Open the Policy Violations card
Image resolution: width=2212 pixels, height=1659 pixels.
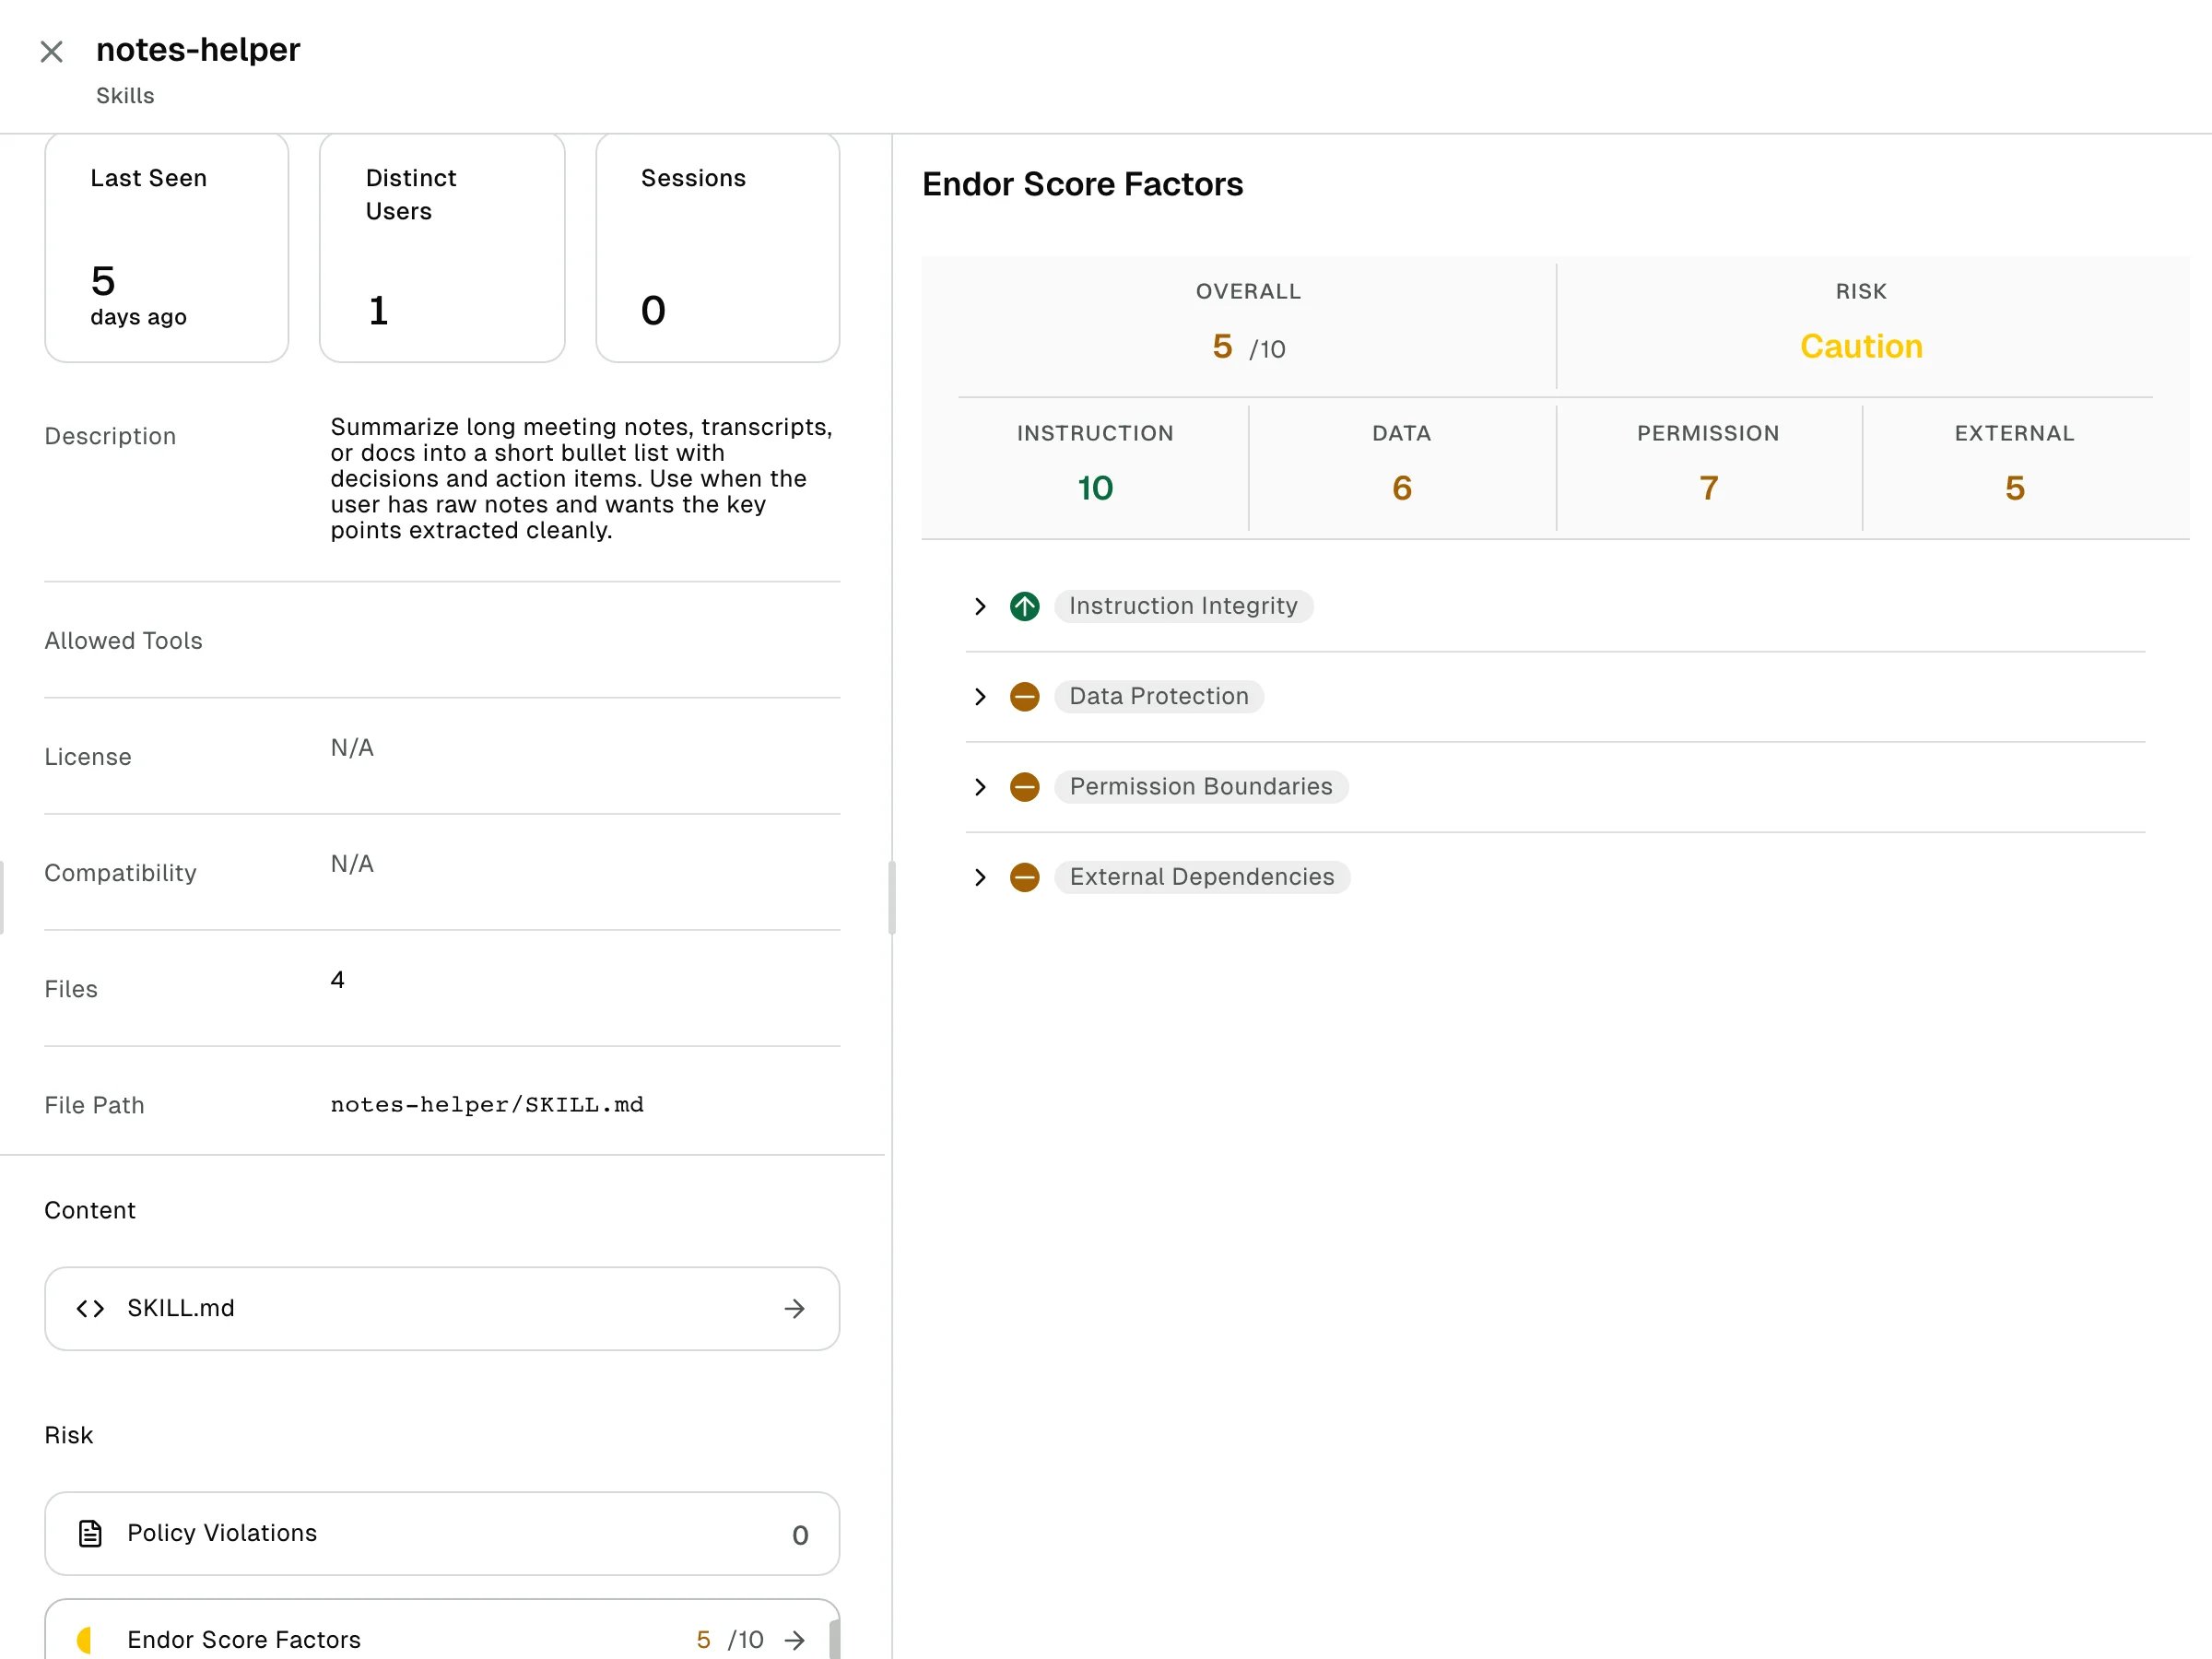point(442,1534)
